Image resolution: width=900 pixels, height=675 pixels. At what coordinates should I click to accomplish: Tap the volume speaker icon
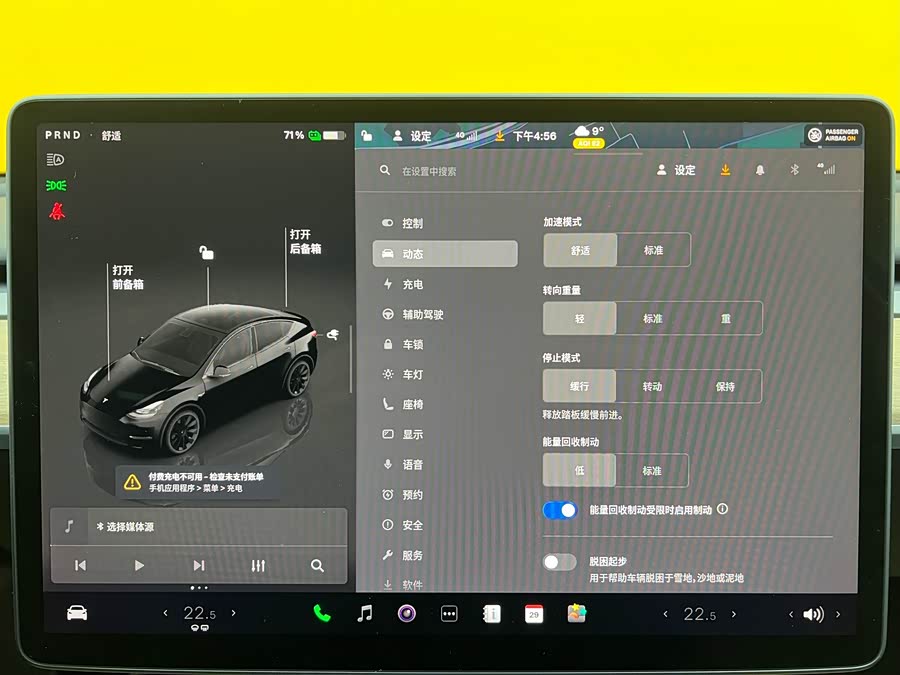(813, 614)
